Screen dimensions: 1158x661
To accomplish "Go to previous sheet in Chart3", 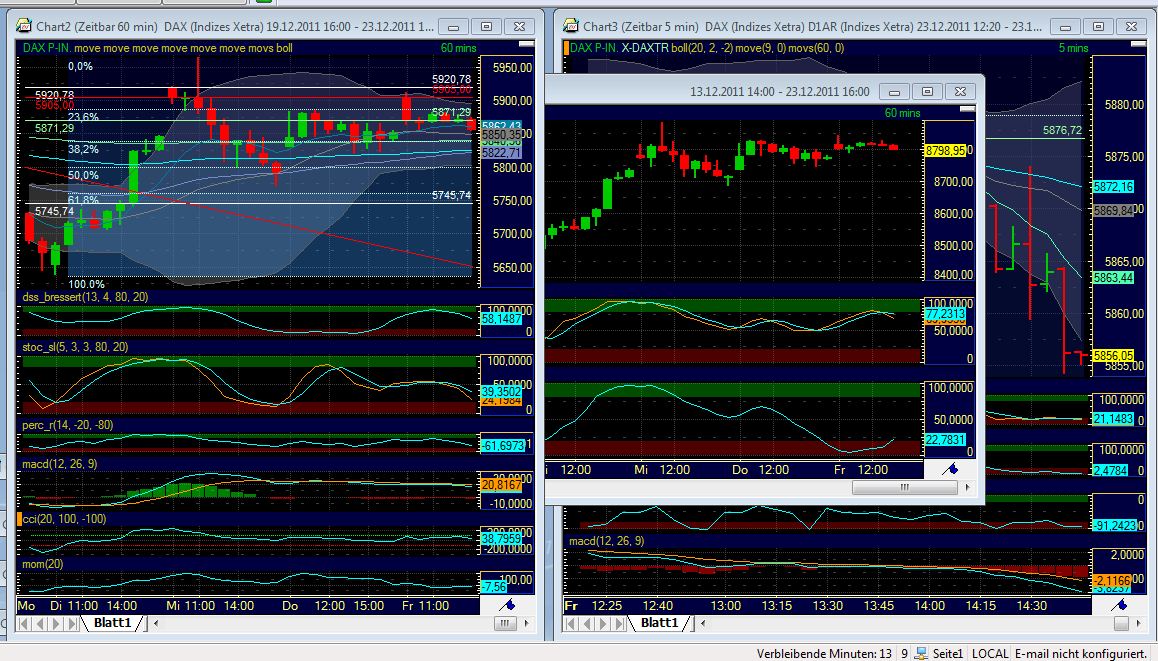I will coord(588,624).
